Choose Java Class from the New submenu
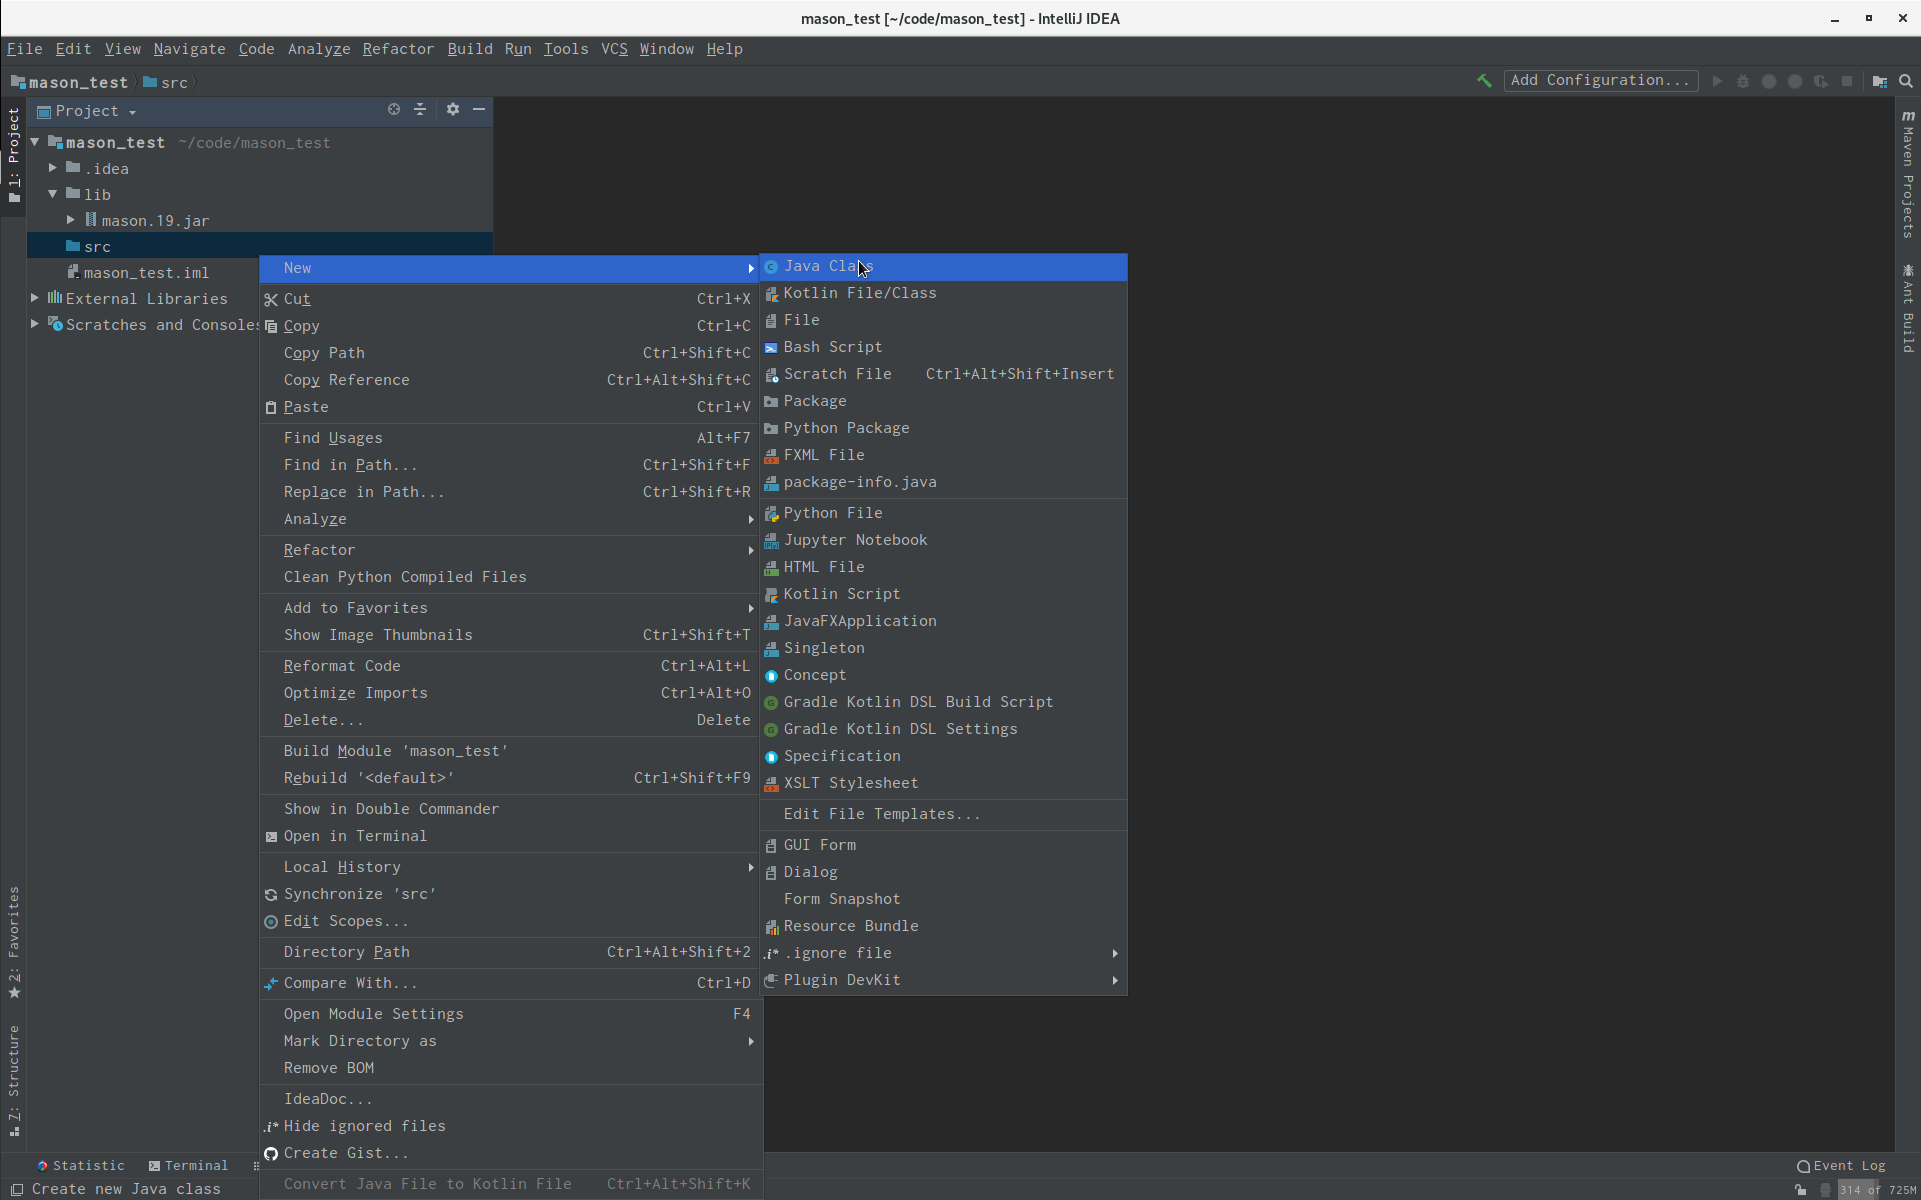Screen dimensions: 1921x1200 (943, 266)
